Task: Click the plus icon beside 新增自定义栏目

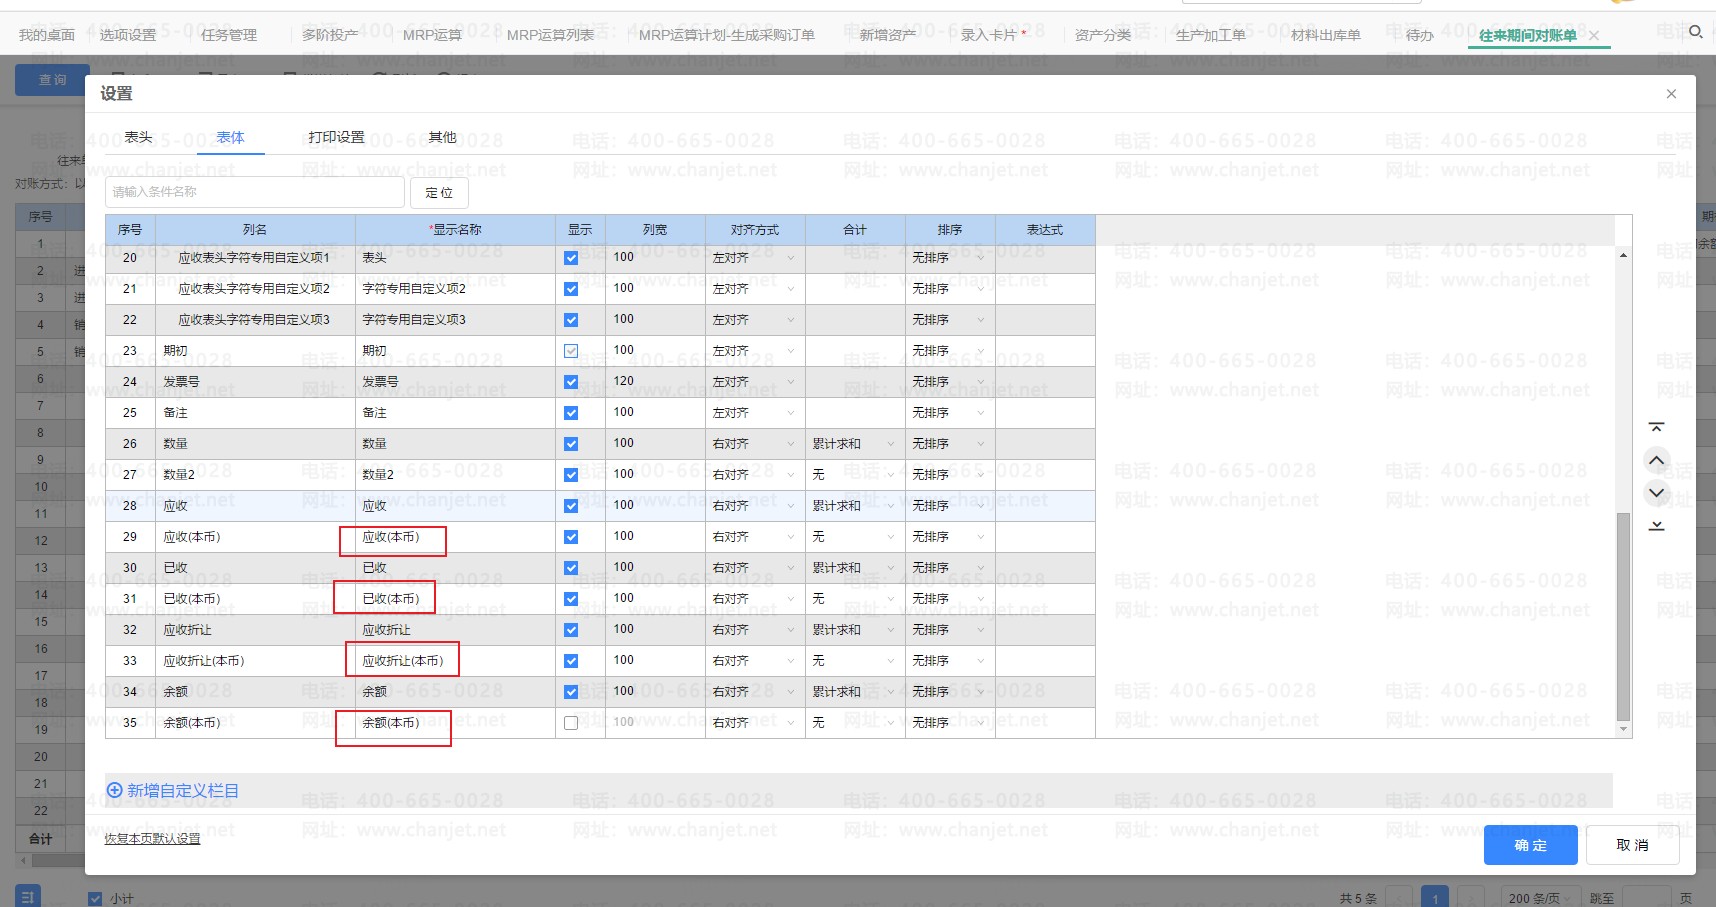Action: 114,790
